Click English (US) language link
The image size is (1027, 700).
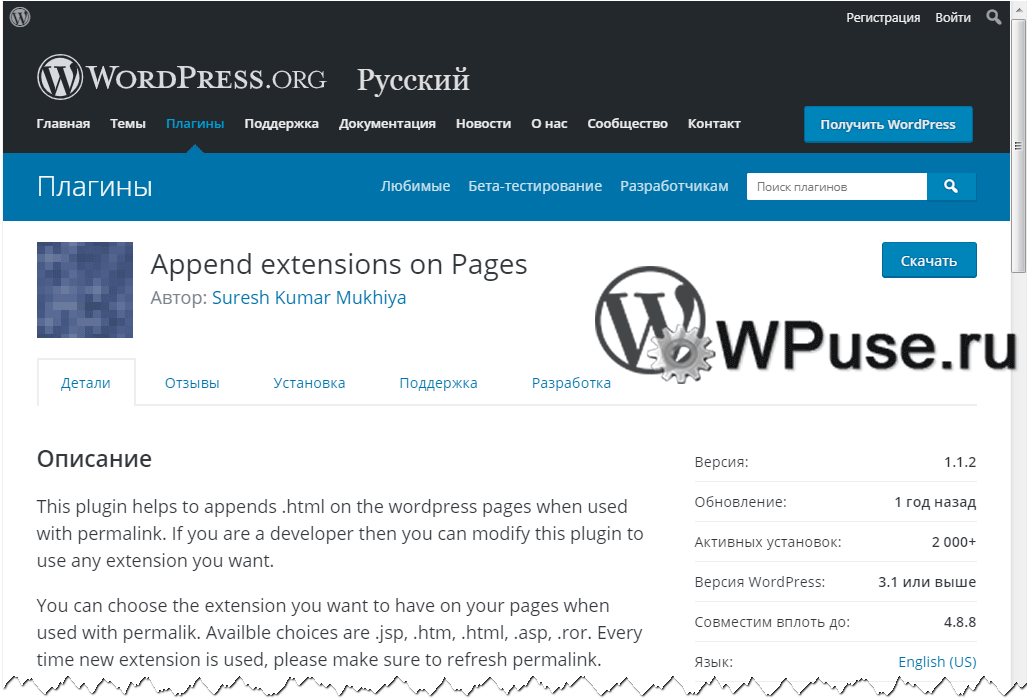tap(937, 662)
